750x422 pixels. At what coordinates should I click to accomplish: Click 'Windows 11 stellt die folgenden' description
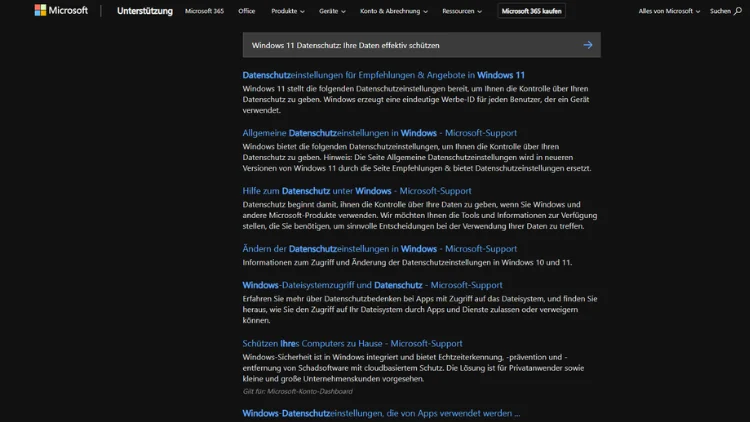pos(416,99)
